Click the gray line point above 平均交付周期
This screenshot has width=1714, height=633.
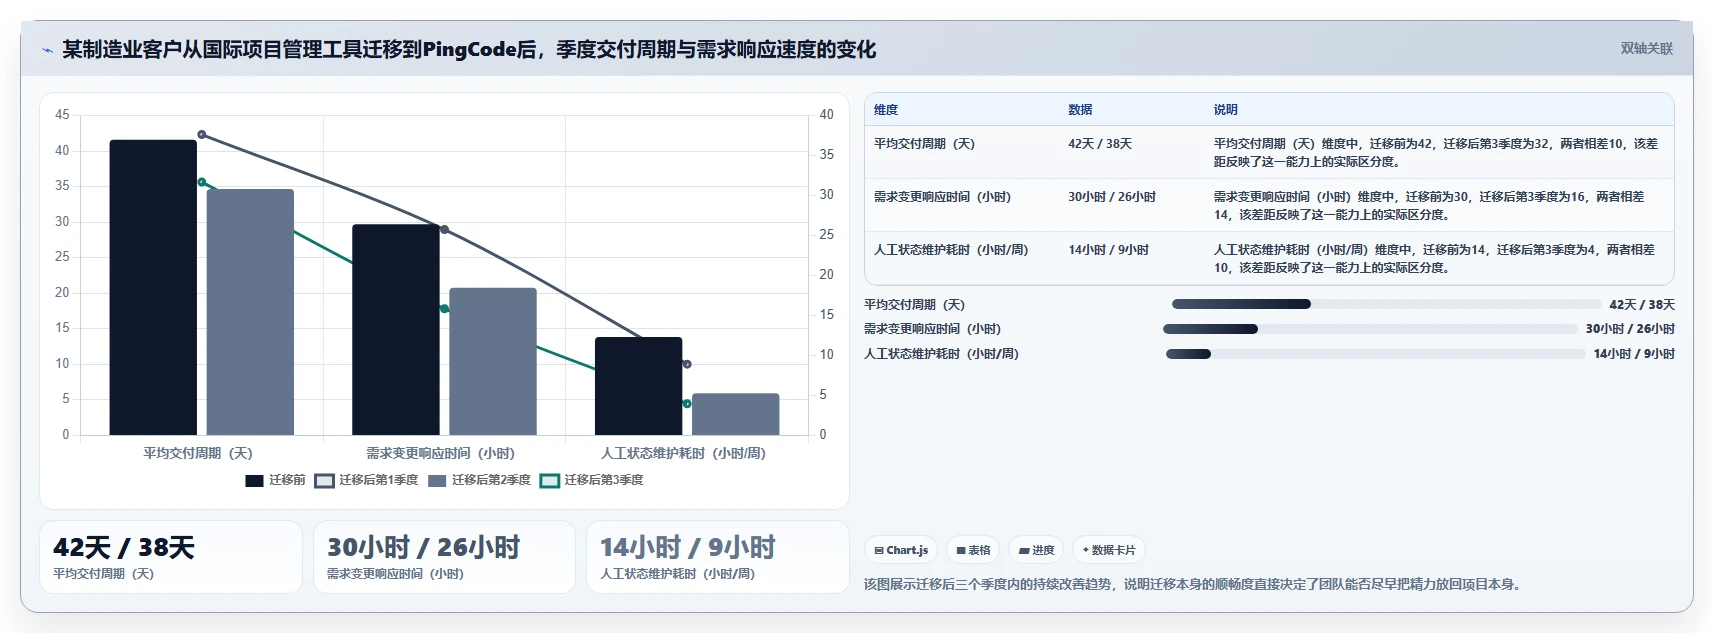point(202,134)
